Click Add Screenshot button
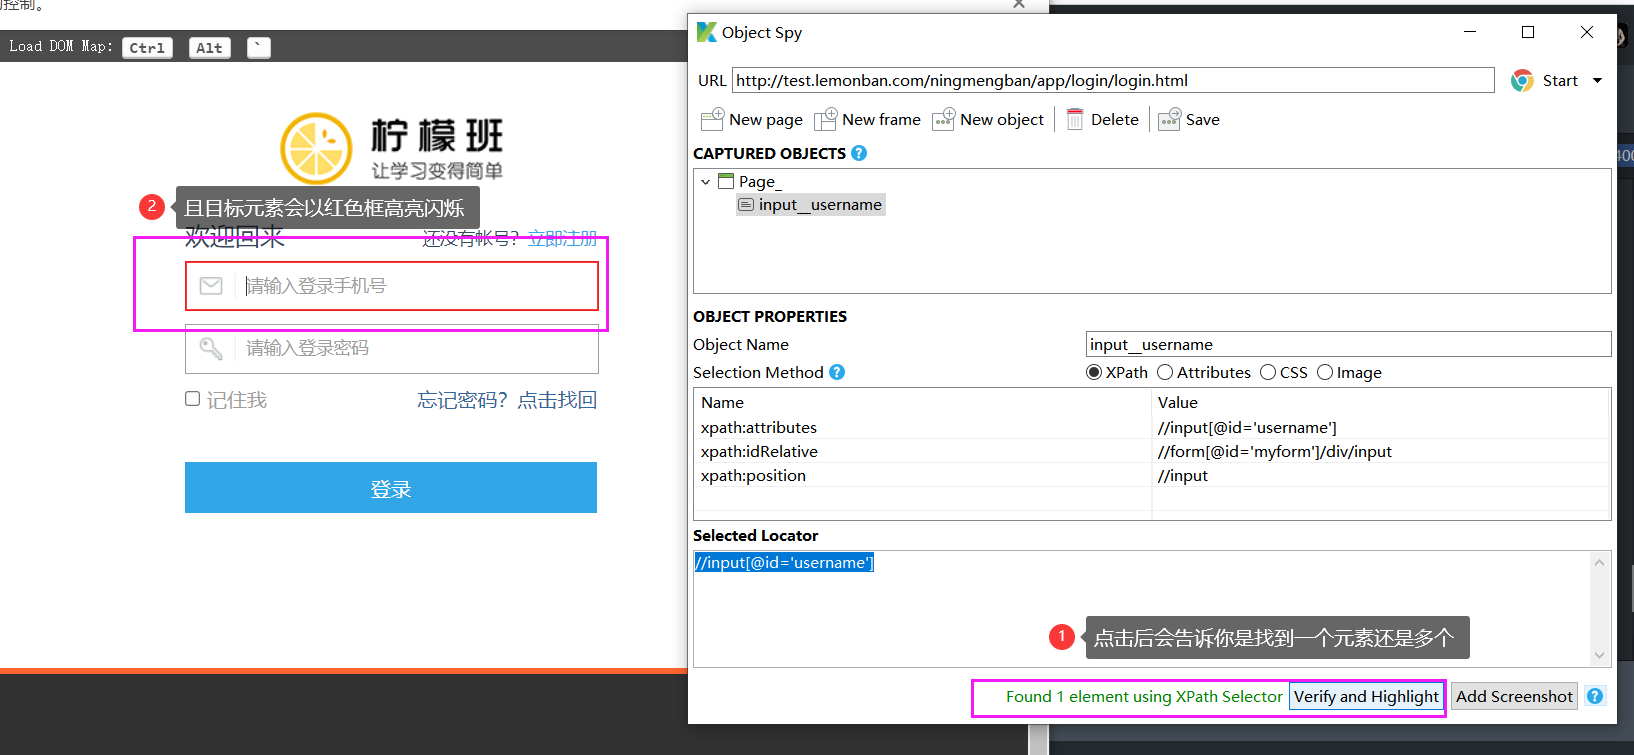The width and height of the screenshot is (1634, 755). 1514,696
